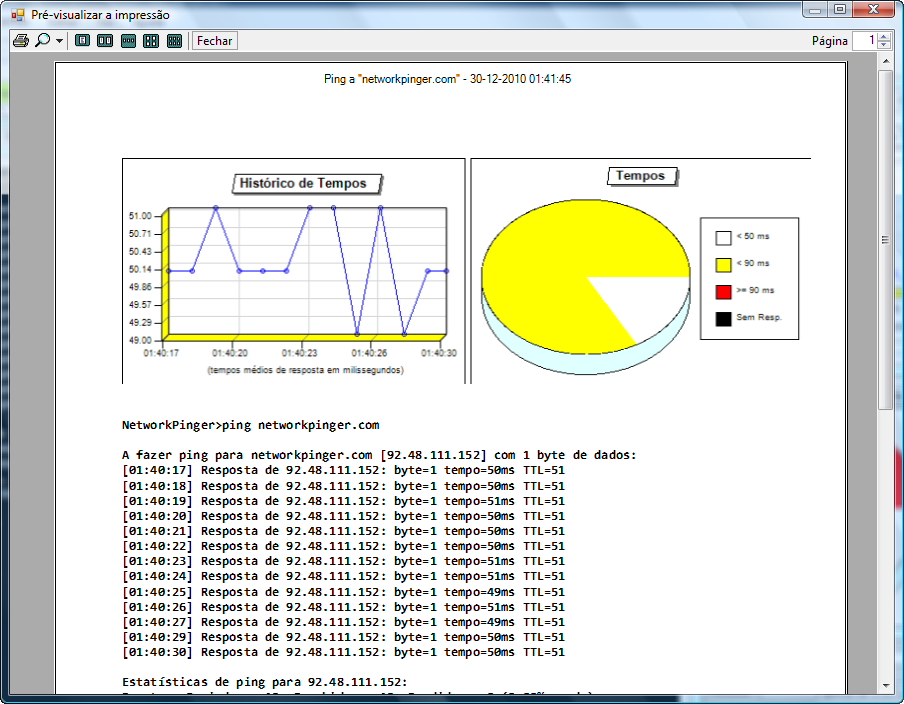Image resolution: width=904 pixels, height=704 pixels.
Task: Close the Pré-visualizar a impressão window
Action: point(873,10)
